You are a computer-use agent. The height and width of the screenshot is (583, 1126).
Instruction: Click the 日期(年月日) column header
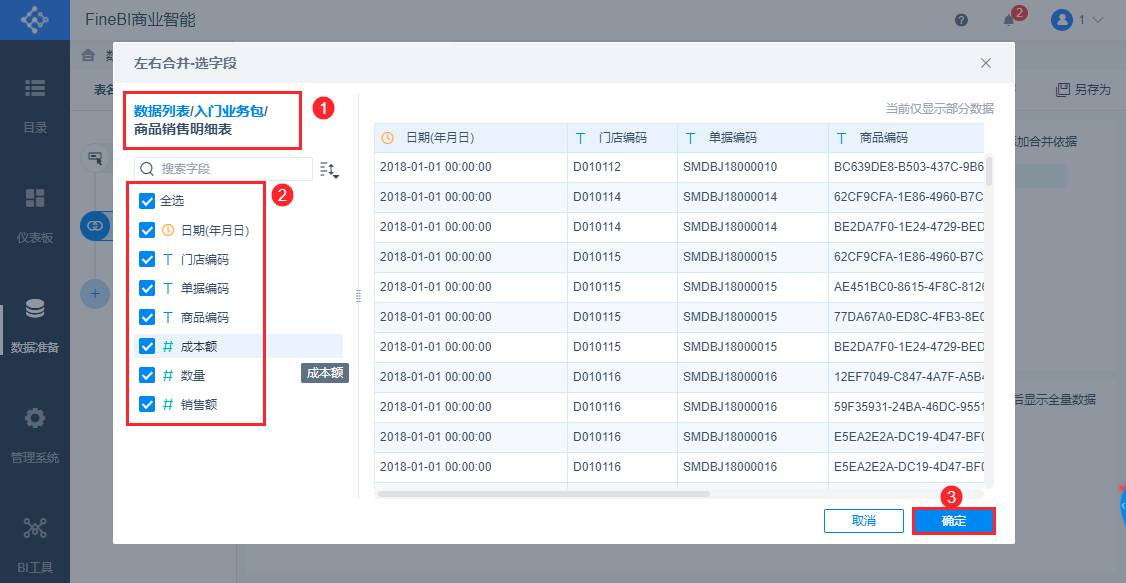click(x=471, y=138)
